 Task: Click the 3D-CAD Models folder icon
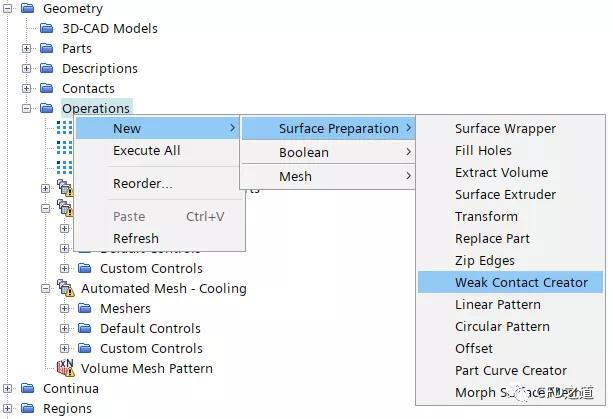(47, 28)
